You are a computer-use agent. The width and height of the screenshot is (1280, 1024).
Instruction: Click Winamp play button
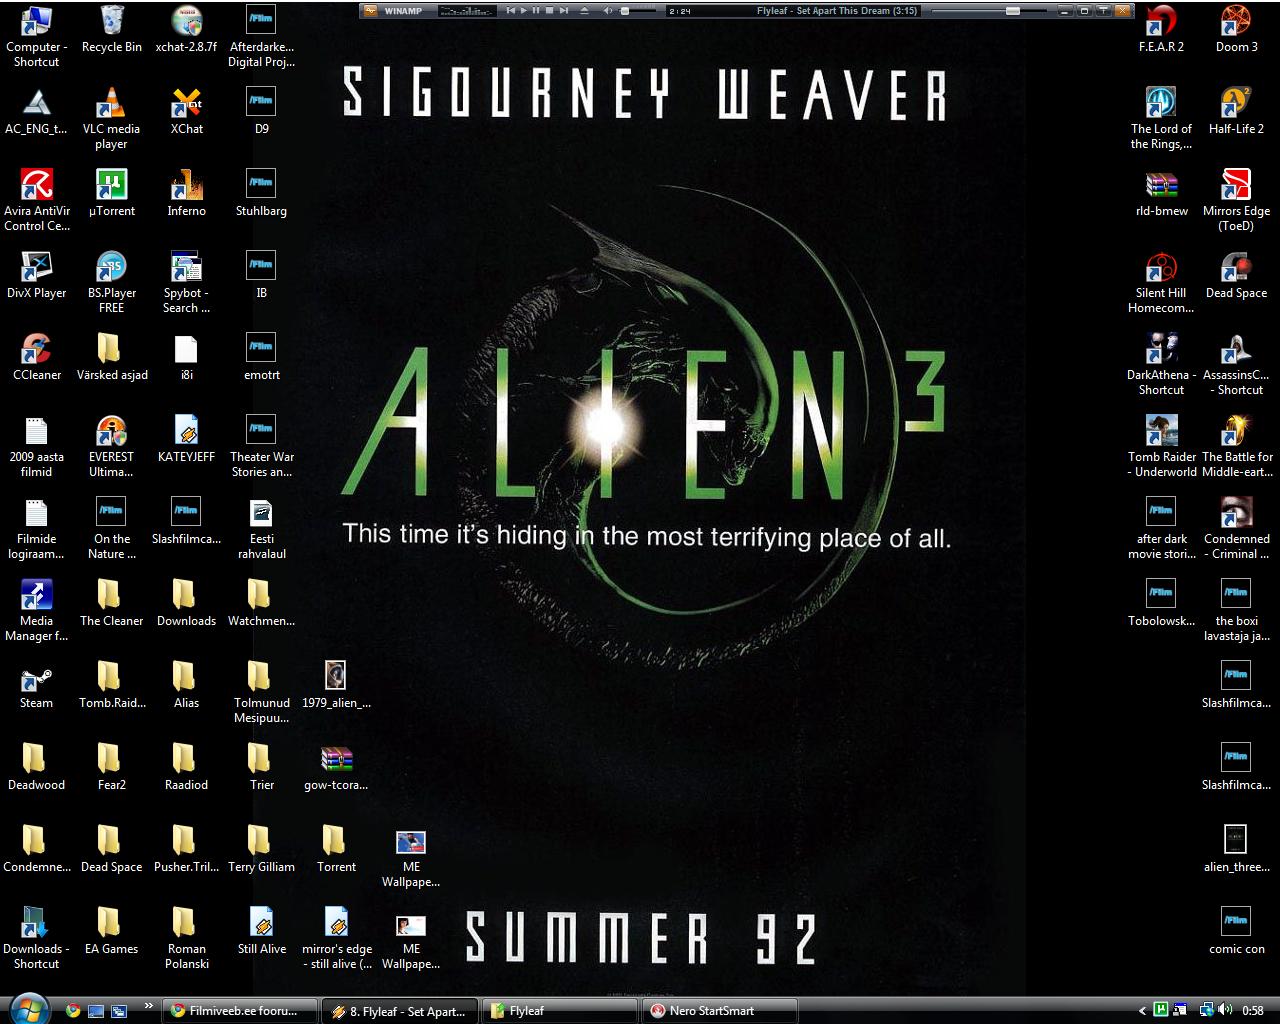[x=524, y=11]
